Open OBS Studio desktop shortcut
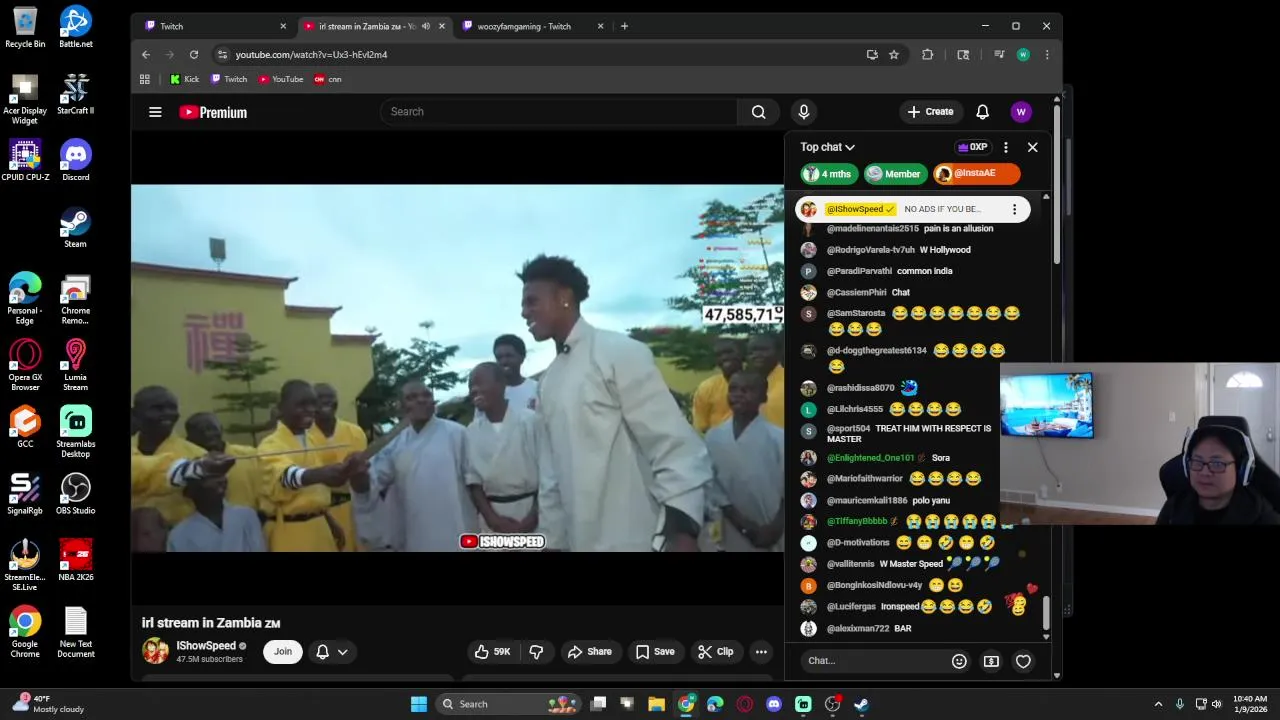 (75, 496)
